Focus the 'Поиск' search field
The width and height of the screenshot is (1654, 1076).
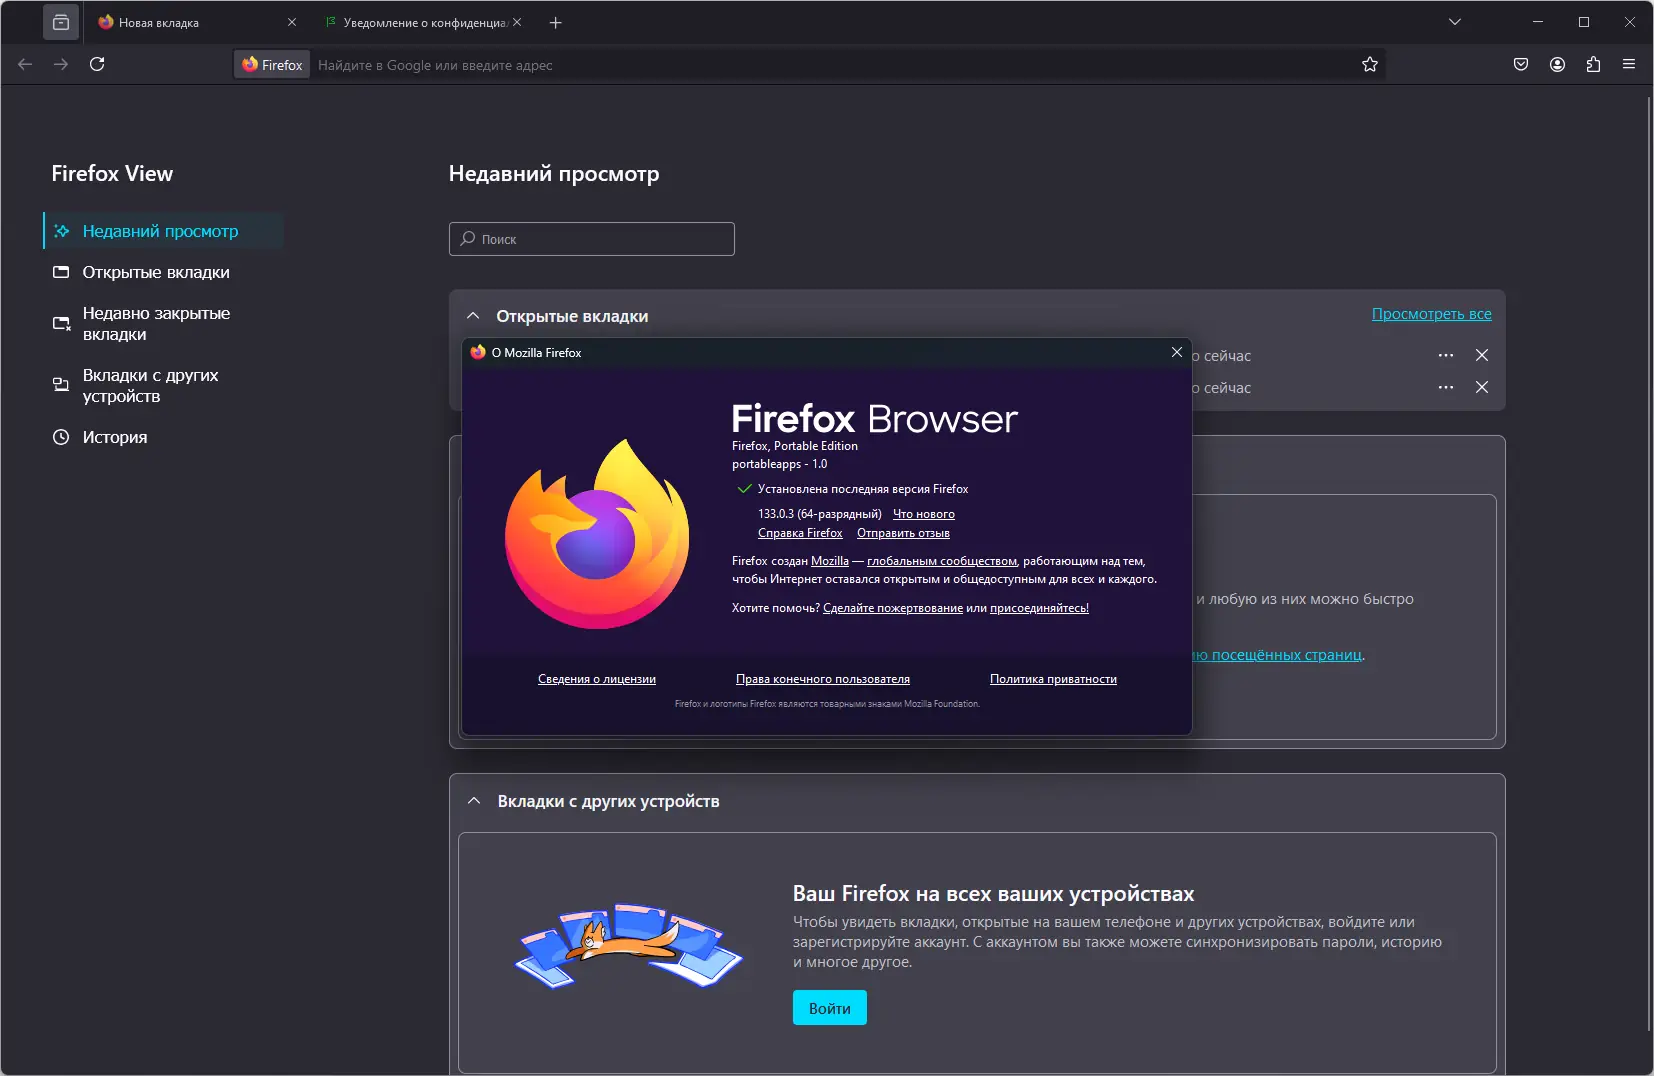pos(592,239)
